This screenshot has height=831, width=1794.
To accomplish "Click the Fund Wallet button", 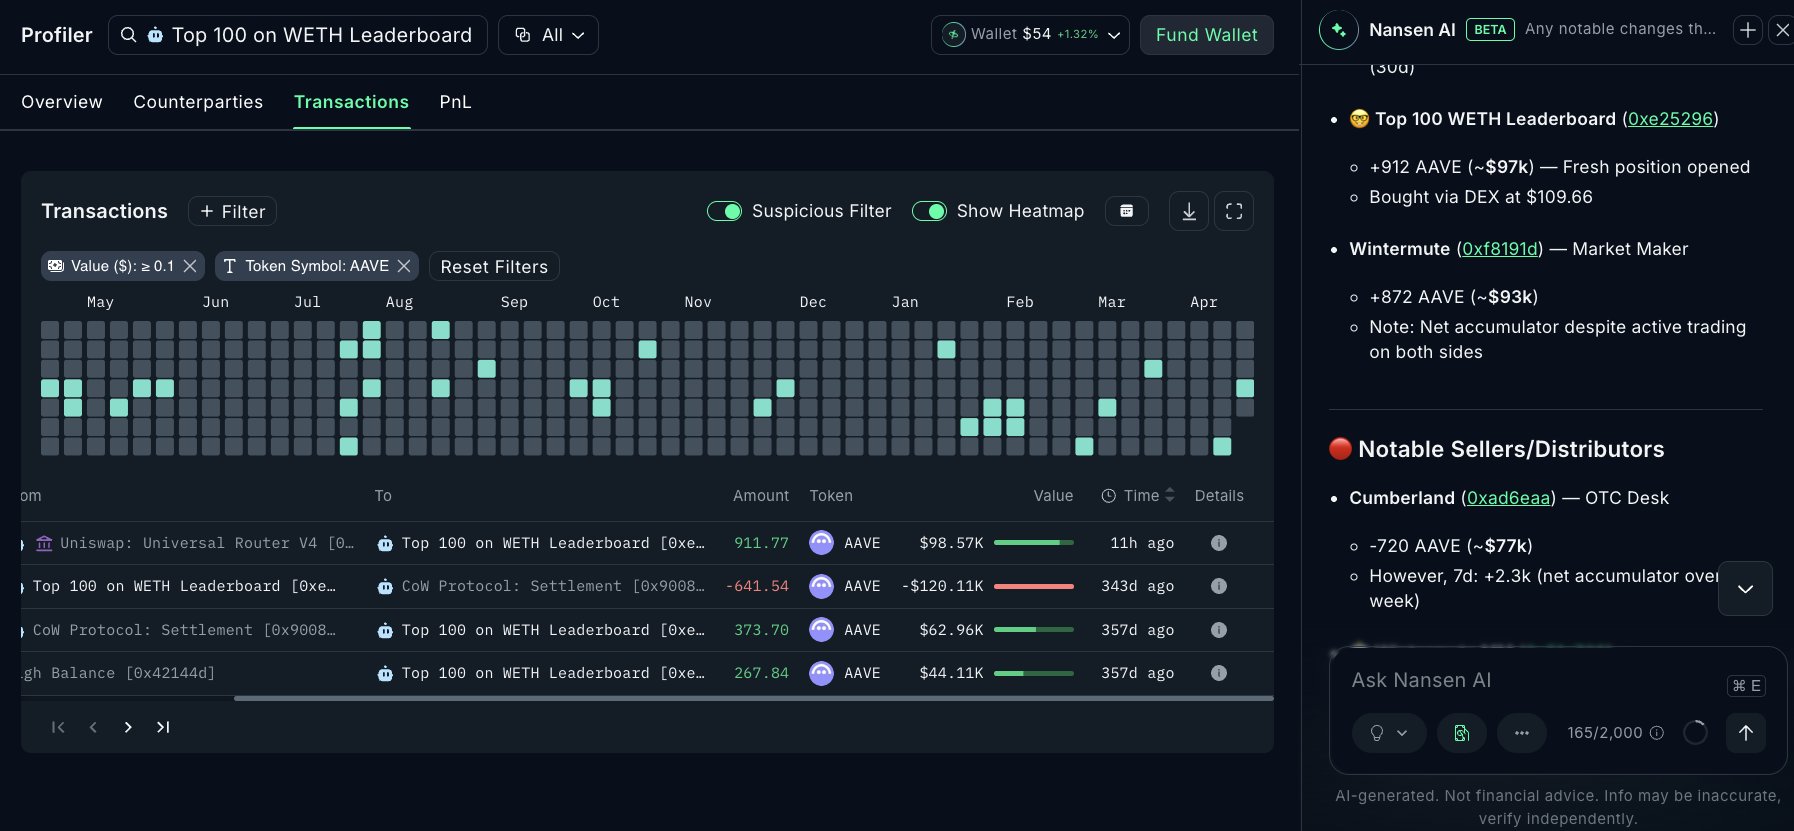I will [1206, 35].
